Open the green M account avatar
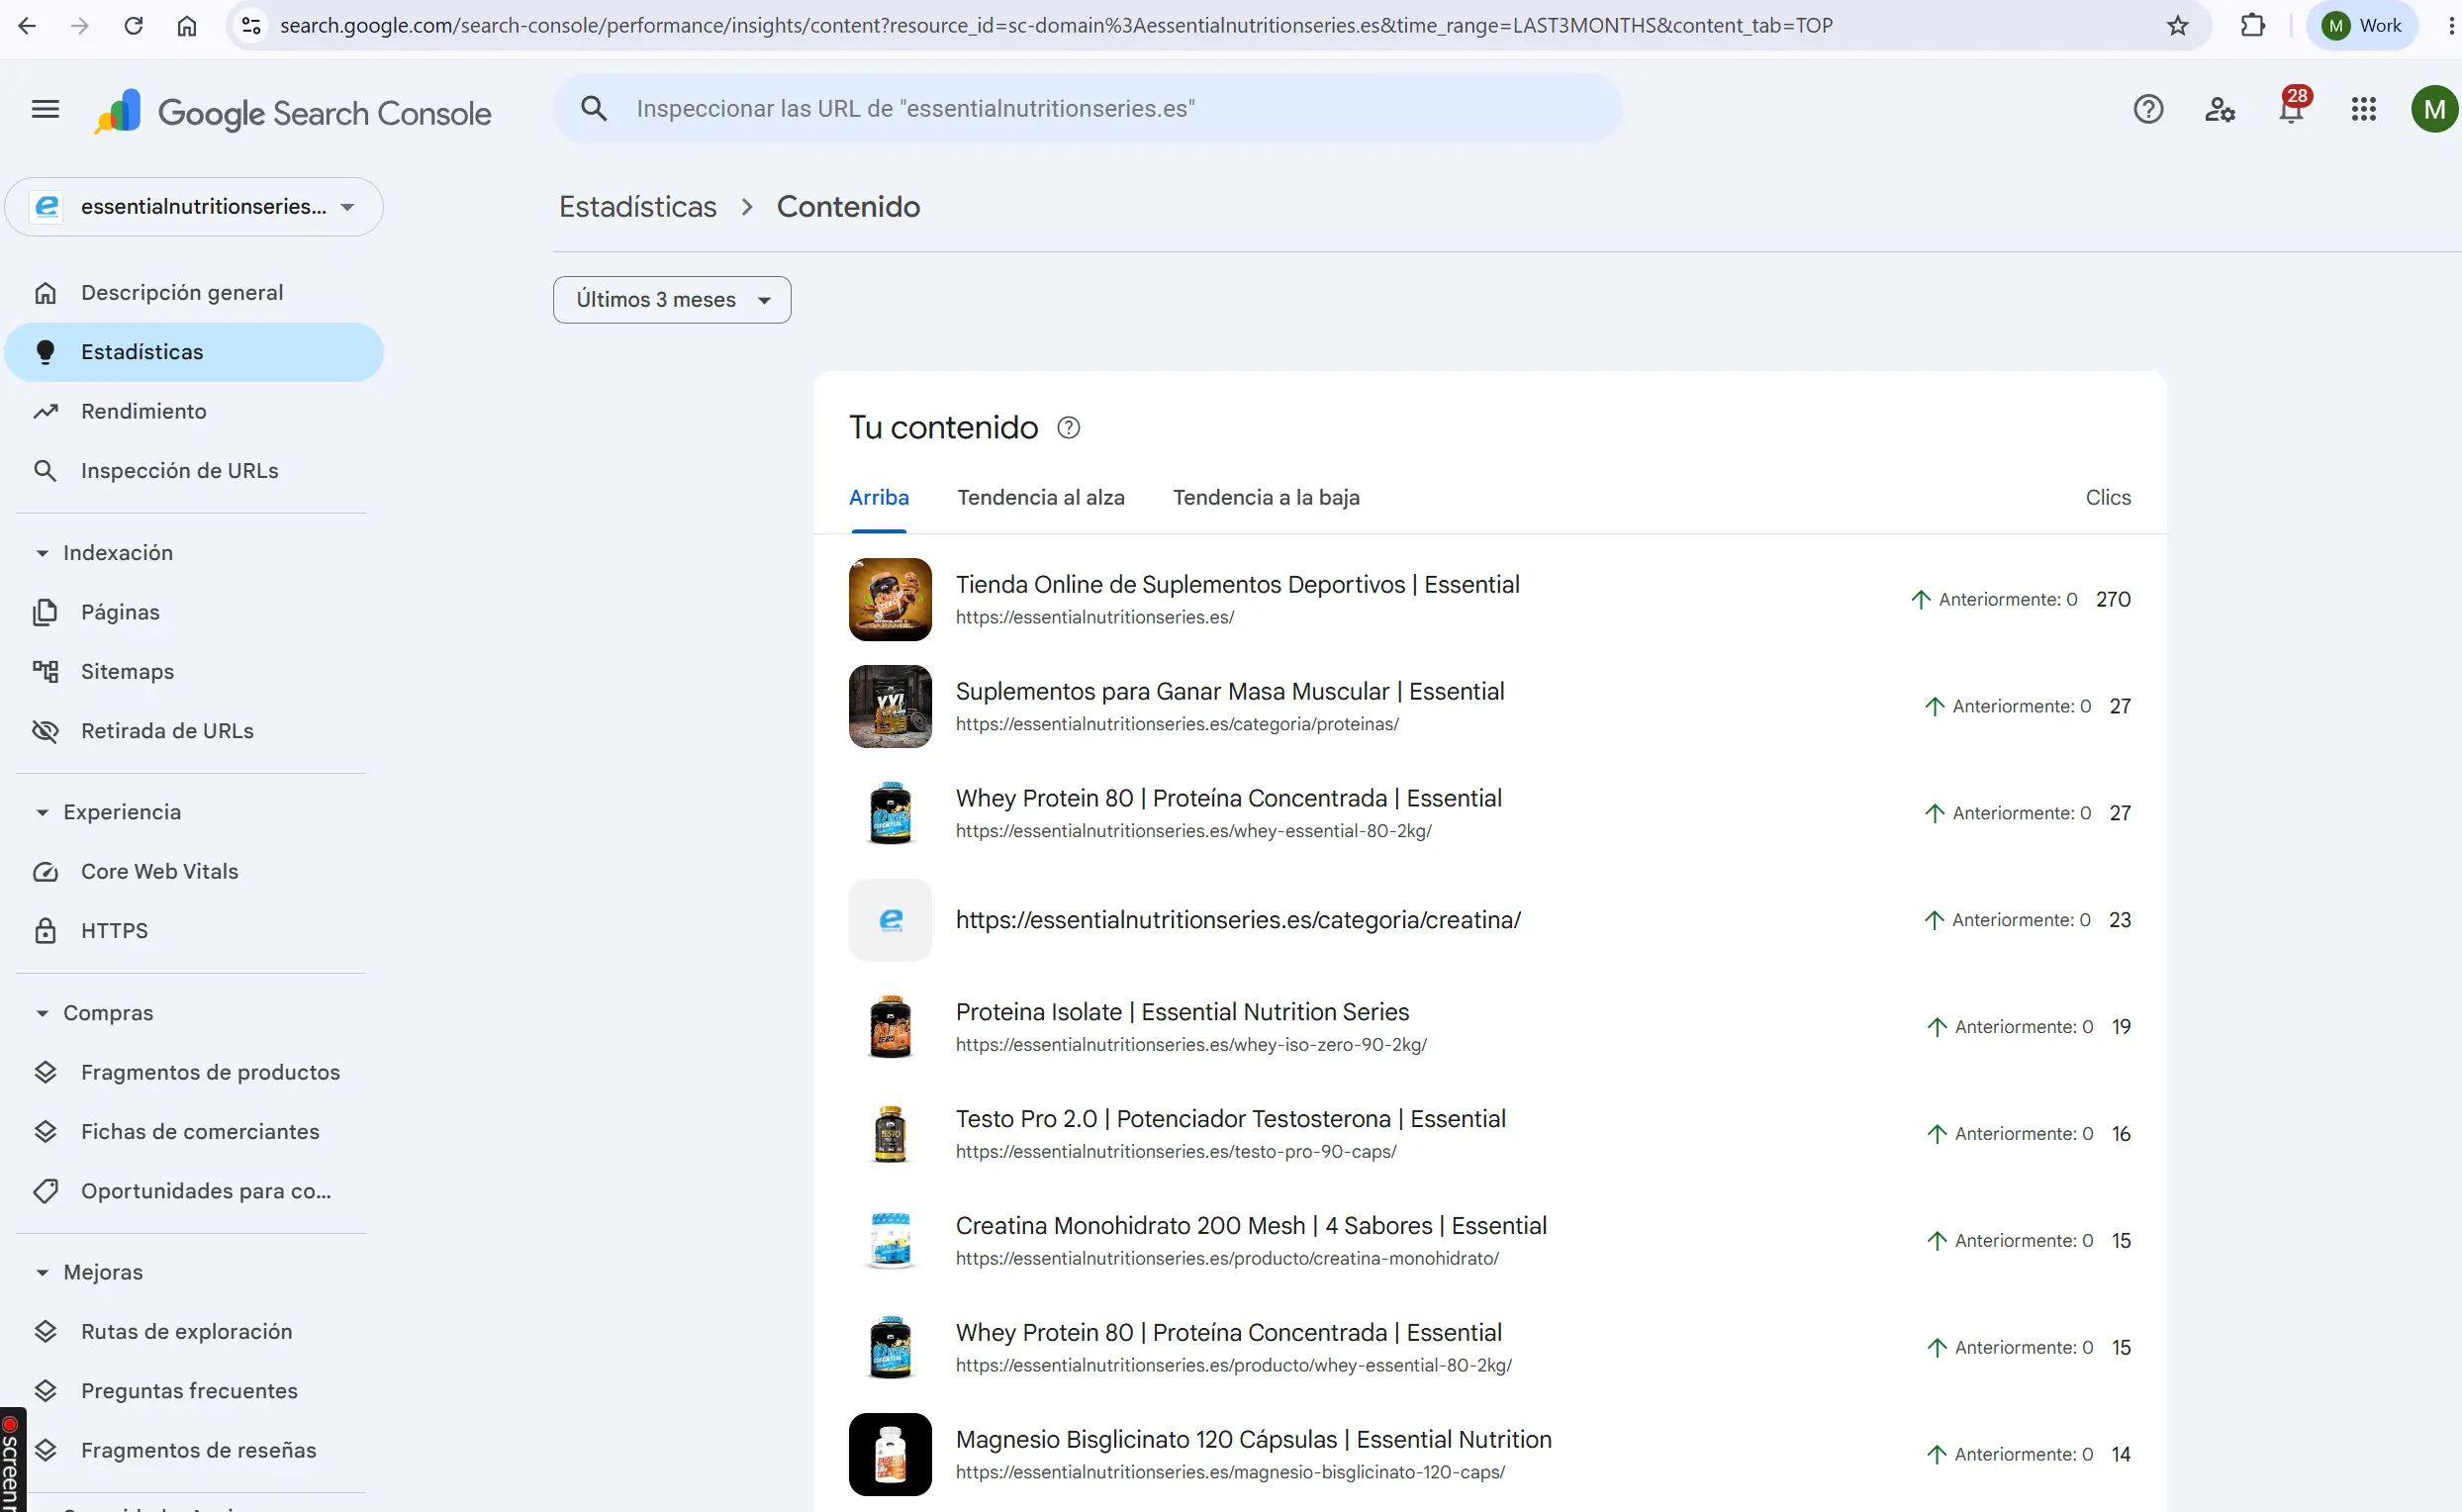 [2435, 109]
